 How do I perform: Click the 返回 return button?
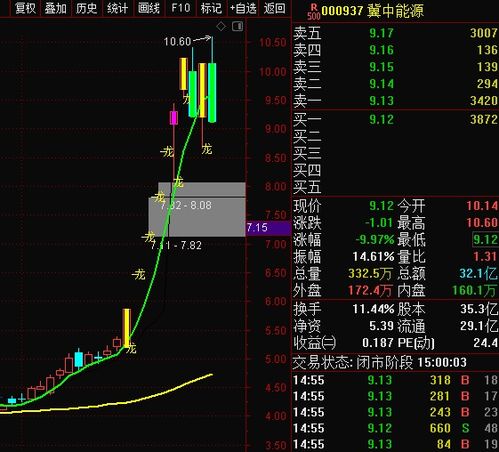[x=274, y=8]
